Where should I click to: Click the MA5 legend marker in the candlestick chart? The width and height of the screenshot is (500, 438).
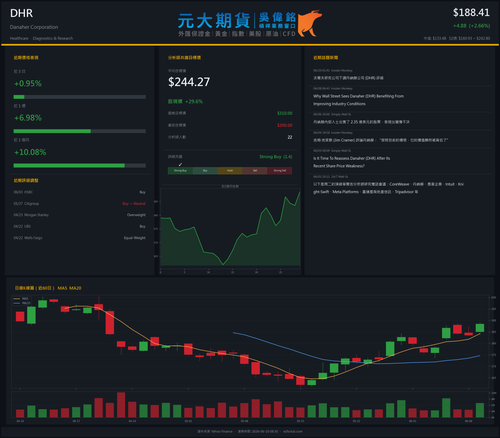[x=17, y=299]
